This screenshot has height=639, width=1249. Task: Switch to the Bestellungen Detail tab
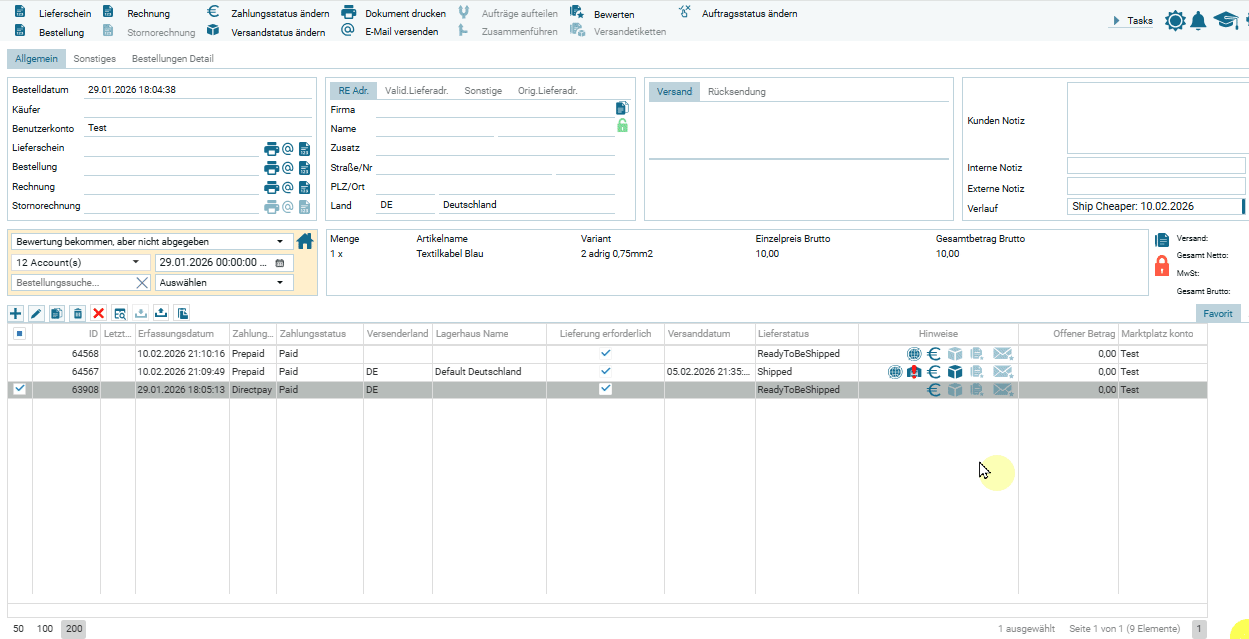point(172,59)
